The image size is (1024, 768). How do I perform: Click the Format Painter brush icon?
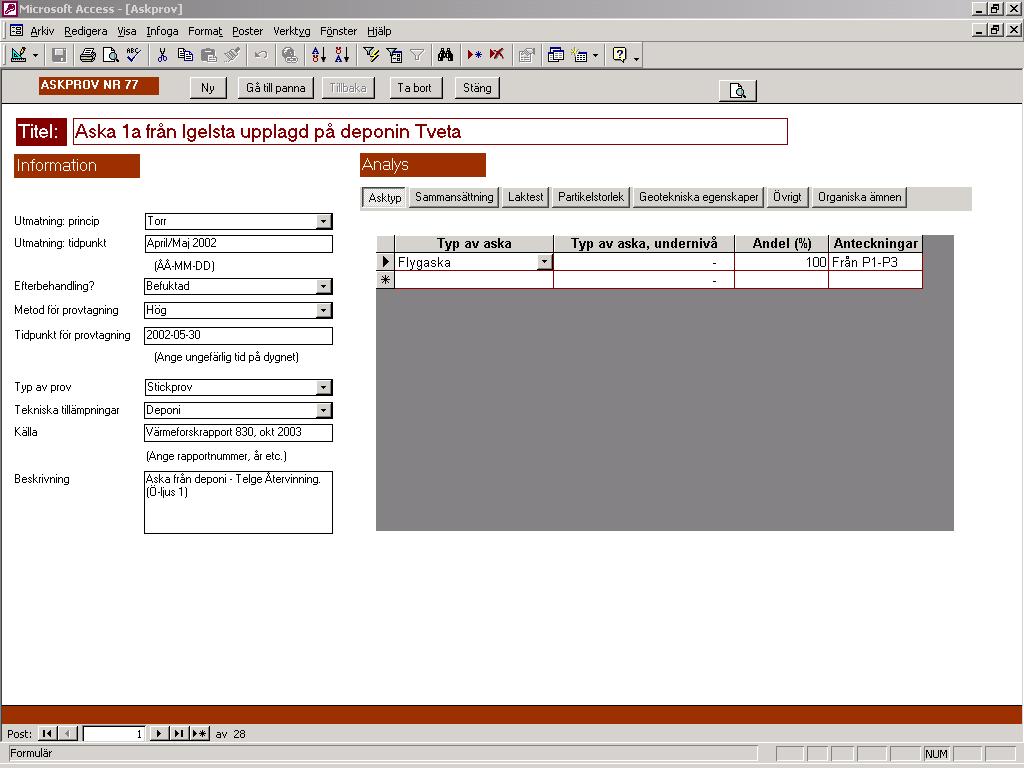click(x=232, y=55)
